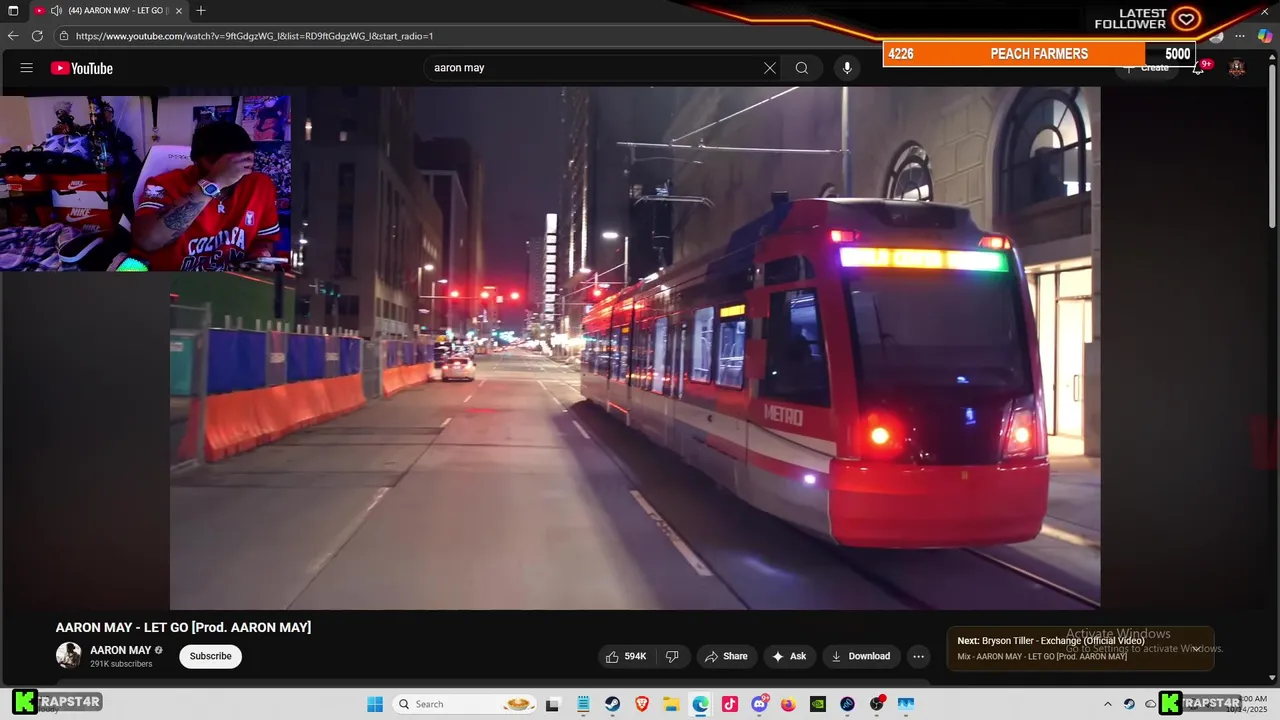Open the Ask AI button below the video
1280x720 pixels.
789,656
